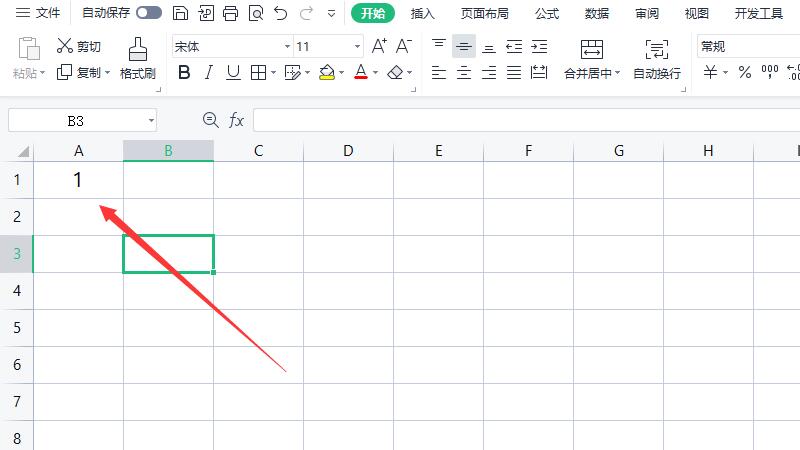Expand the font size dropdown showing 11
The height and width of the screenshot is (450, 800).
tap(357, 47)
